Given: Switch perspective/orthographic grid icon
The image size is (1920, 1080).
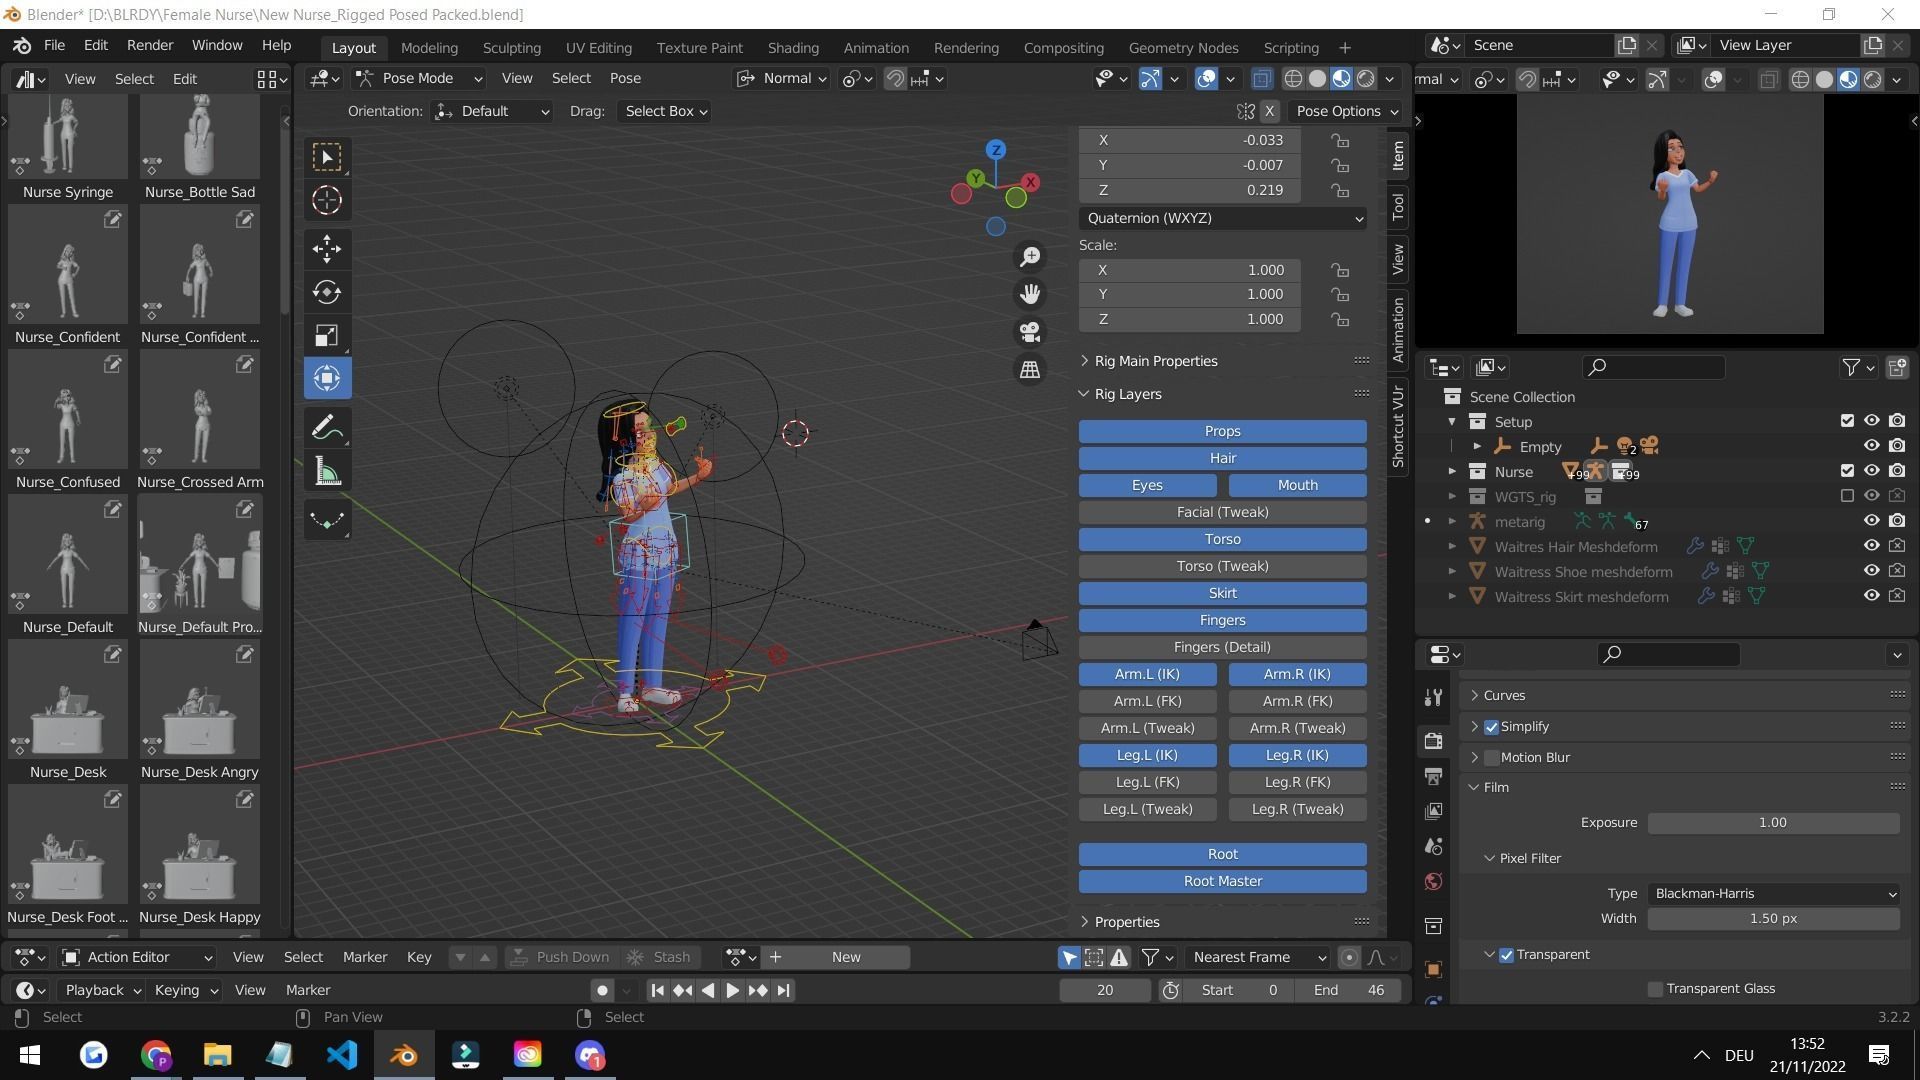Looking at the screenshot, I should tap(1030, 370).
